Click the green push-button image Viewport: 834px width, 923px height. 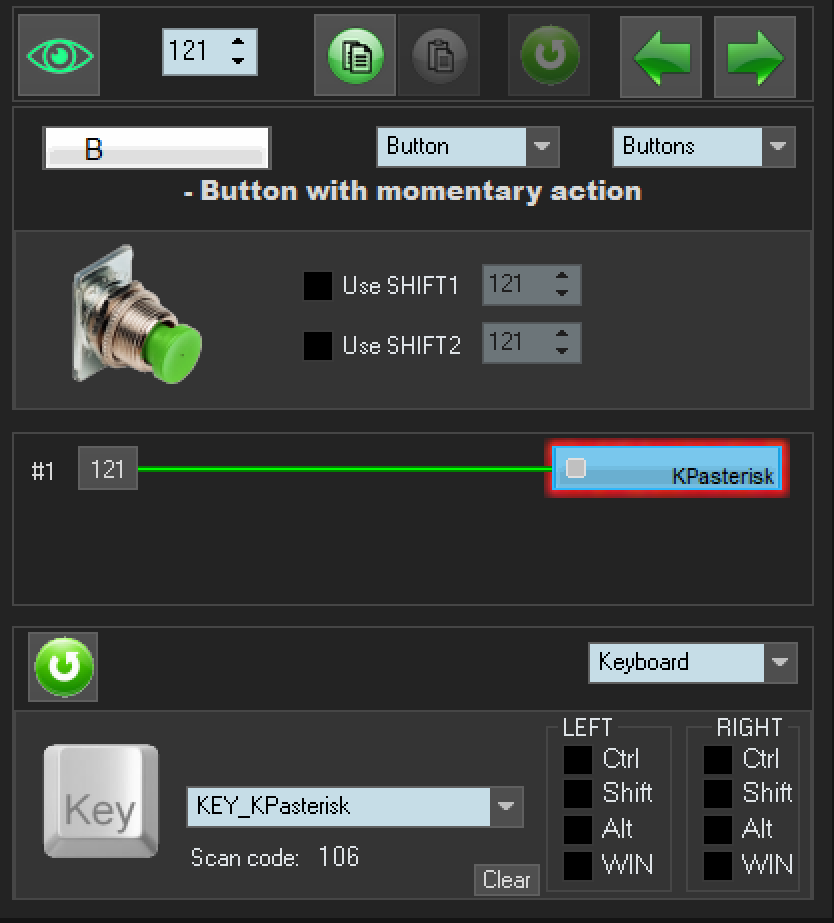pos(137,315)
